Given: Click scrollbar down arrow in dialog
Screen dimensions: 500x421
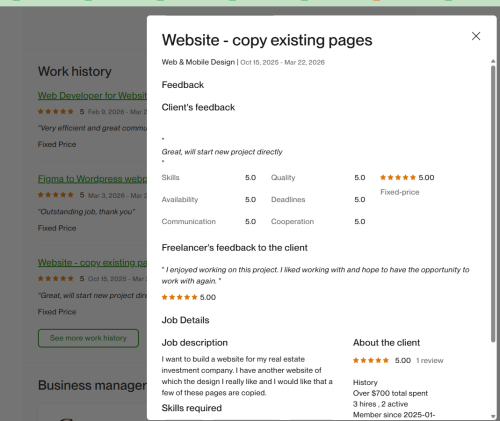Looking at the screenshot, I should click(x=493, y=416).
